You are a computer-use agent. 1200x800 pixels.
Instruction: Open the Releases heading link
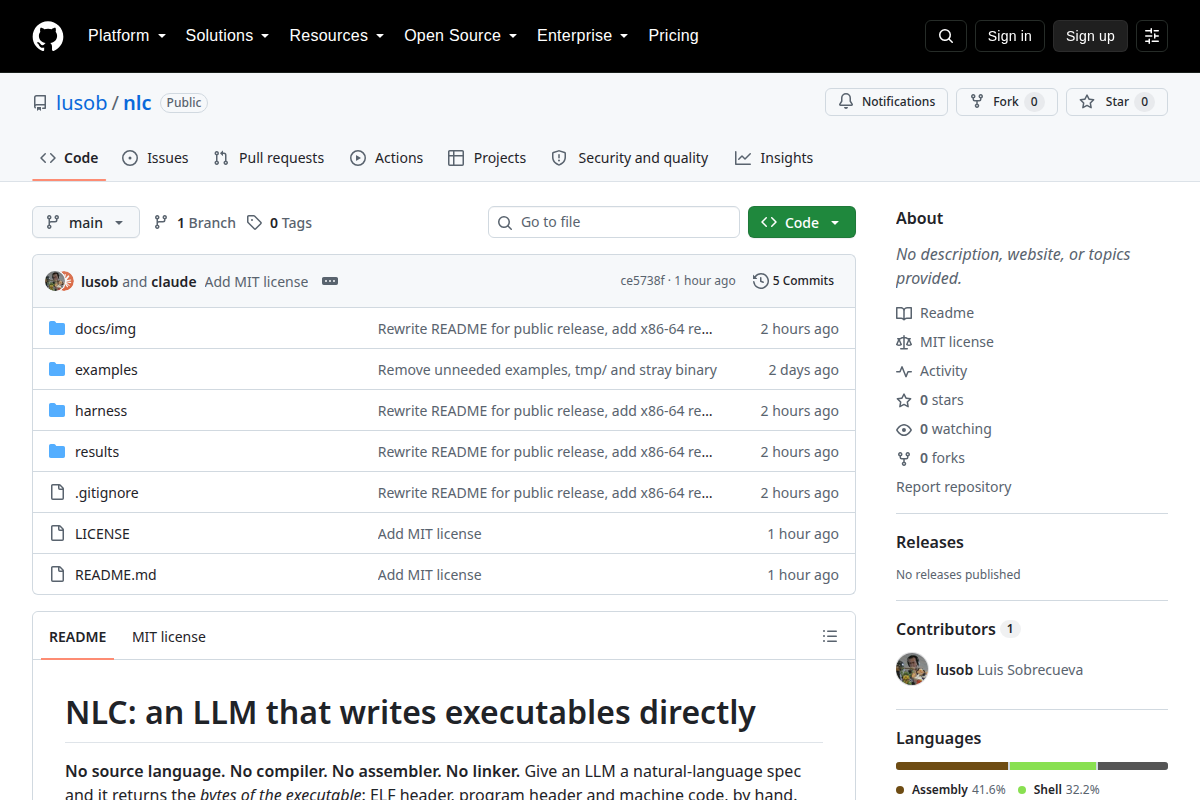click(x=930, y=542)
